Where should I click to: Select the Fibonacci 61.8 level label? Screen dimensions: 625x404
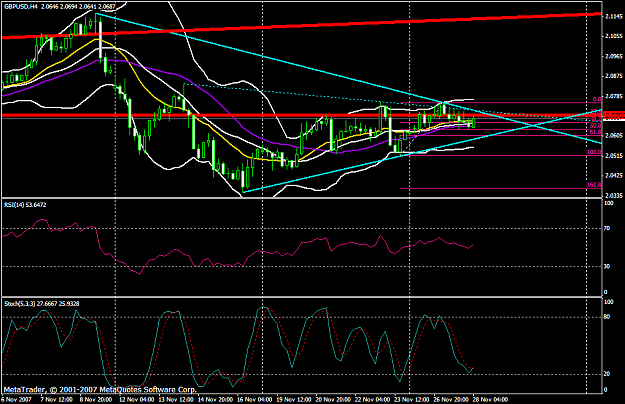pyautogui.click(x=596, y=132)
